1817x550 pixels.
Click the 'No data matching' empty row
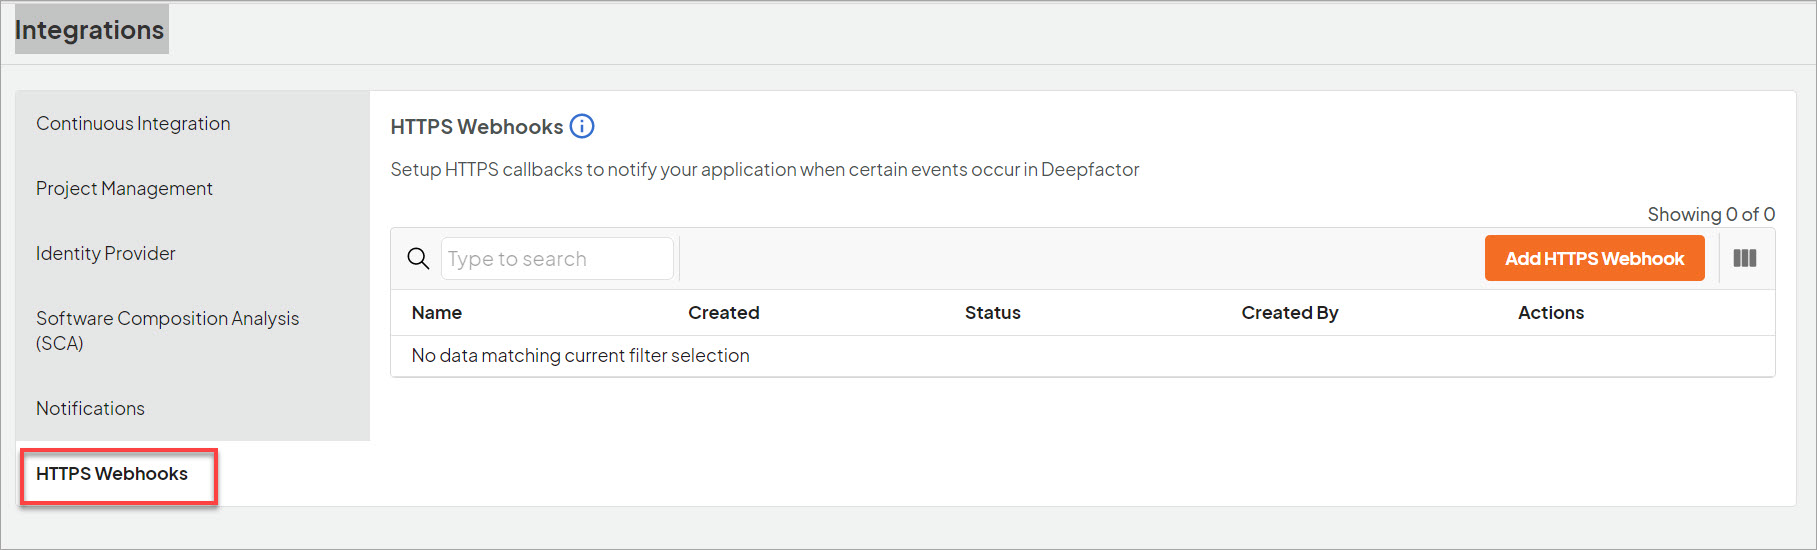pos(1083,355)
